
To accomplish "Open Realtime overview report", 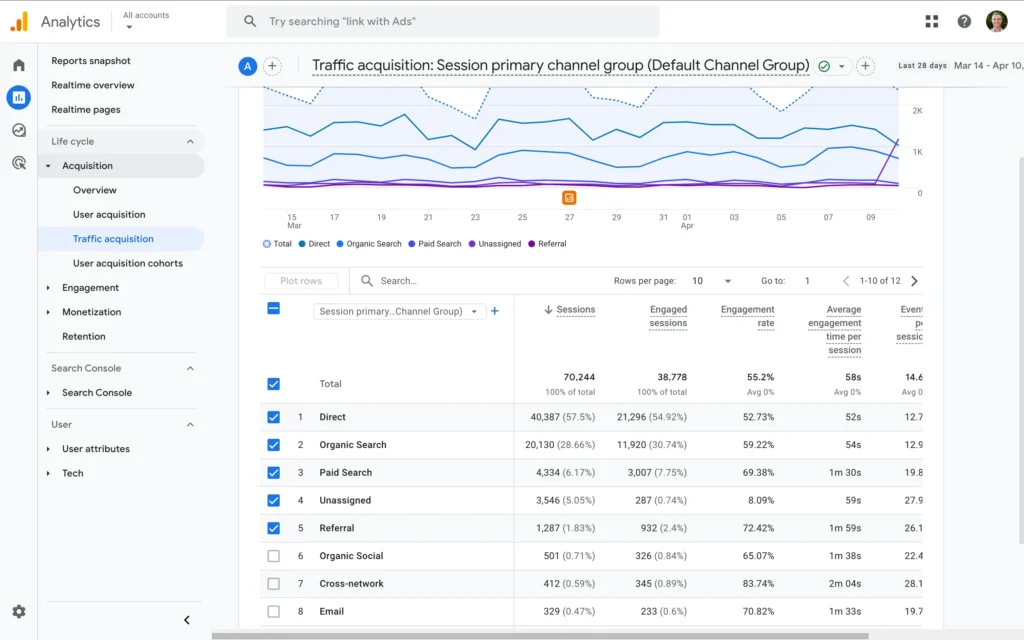I will [93, 86].
